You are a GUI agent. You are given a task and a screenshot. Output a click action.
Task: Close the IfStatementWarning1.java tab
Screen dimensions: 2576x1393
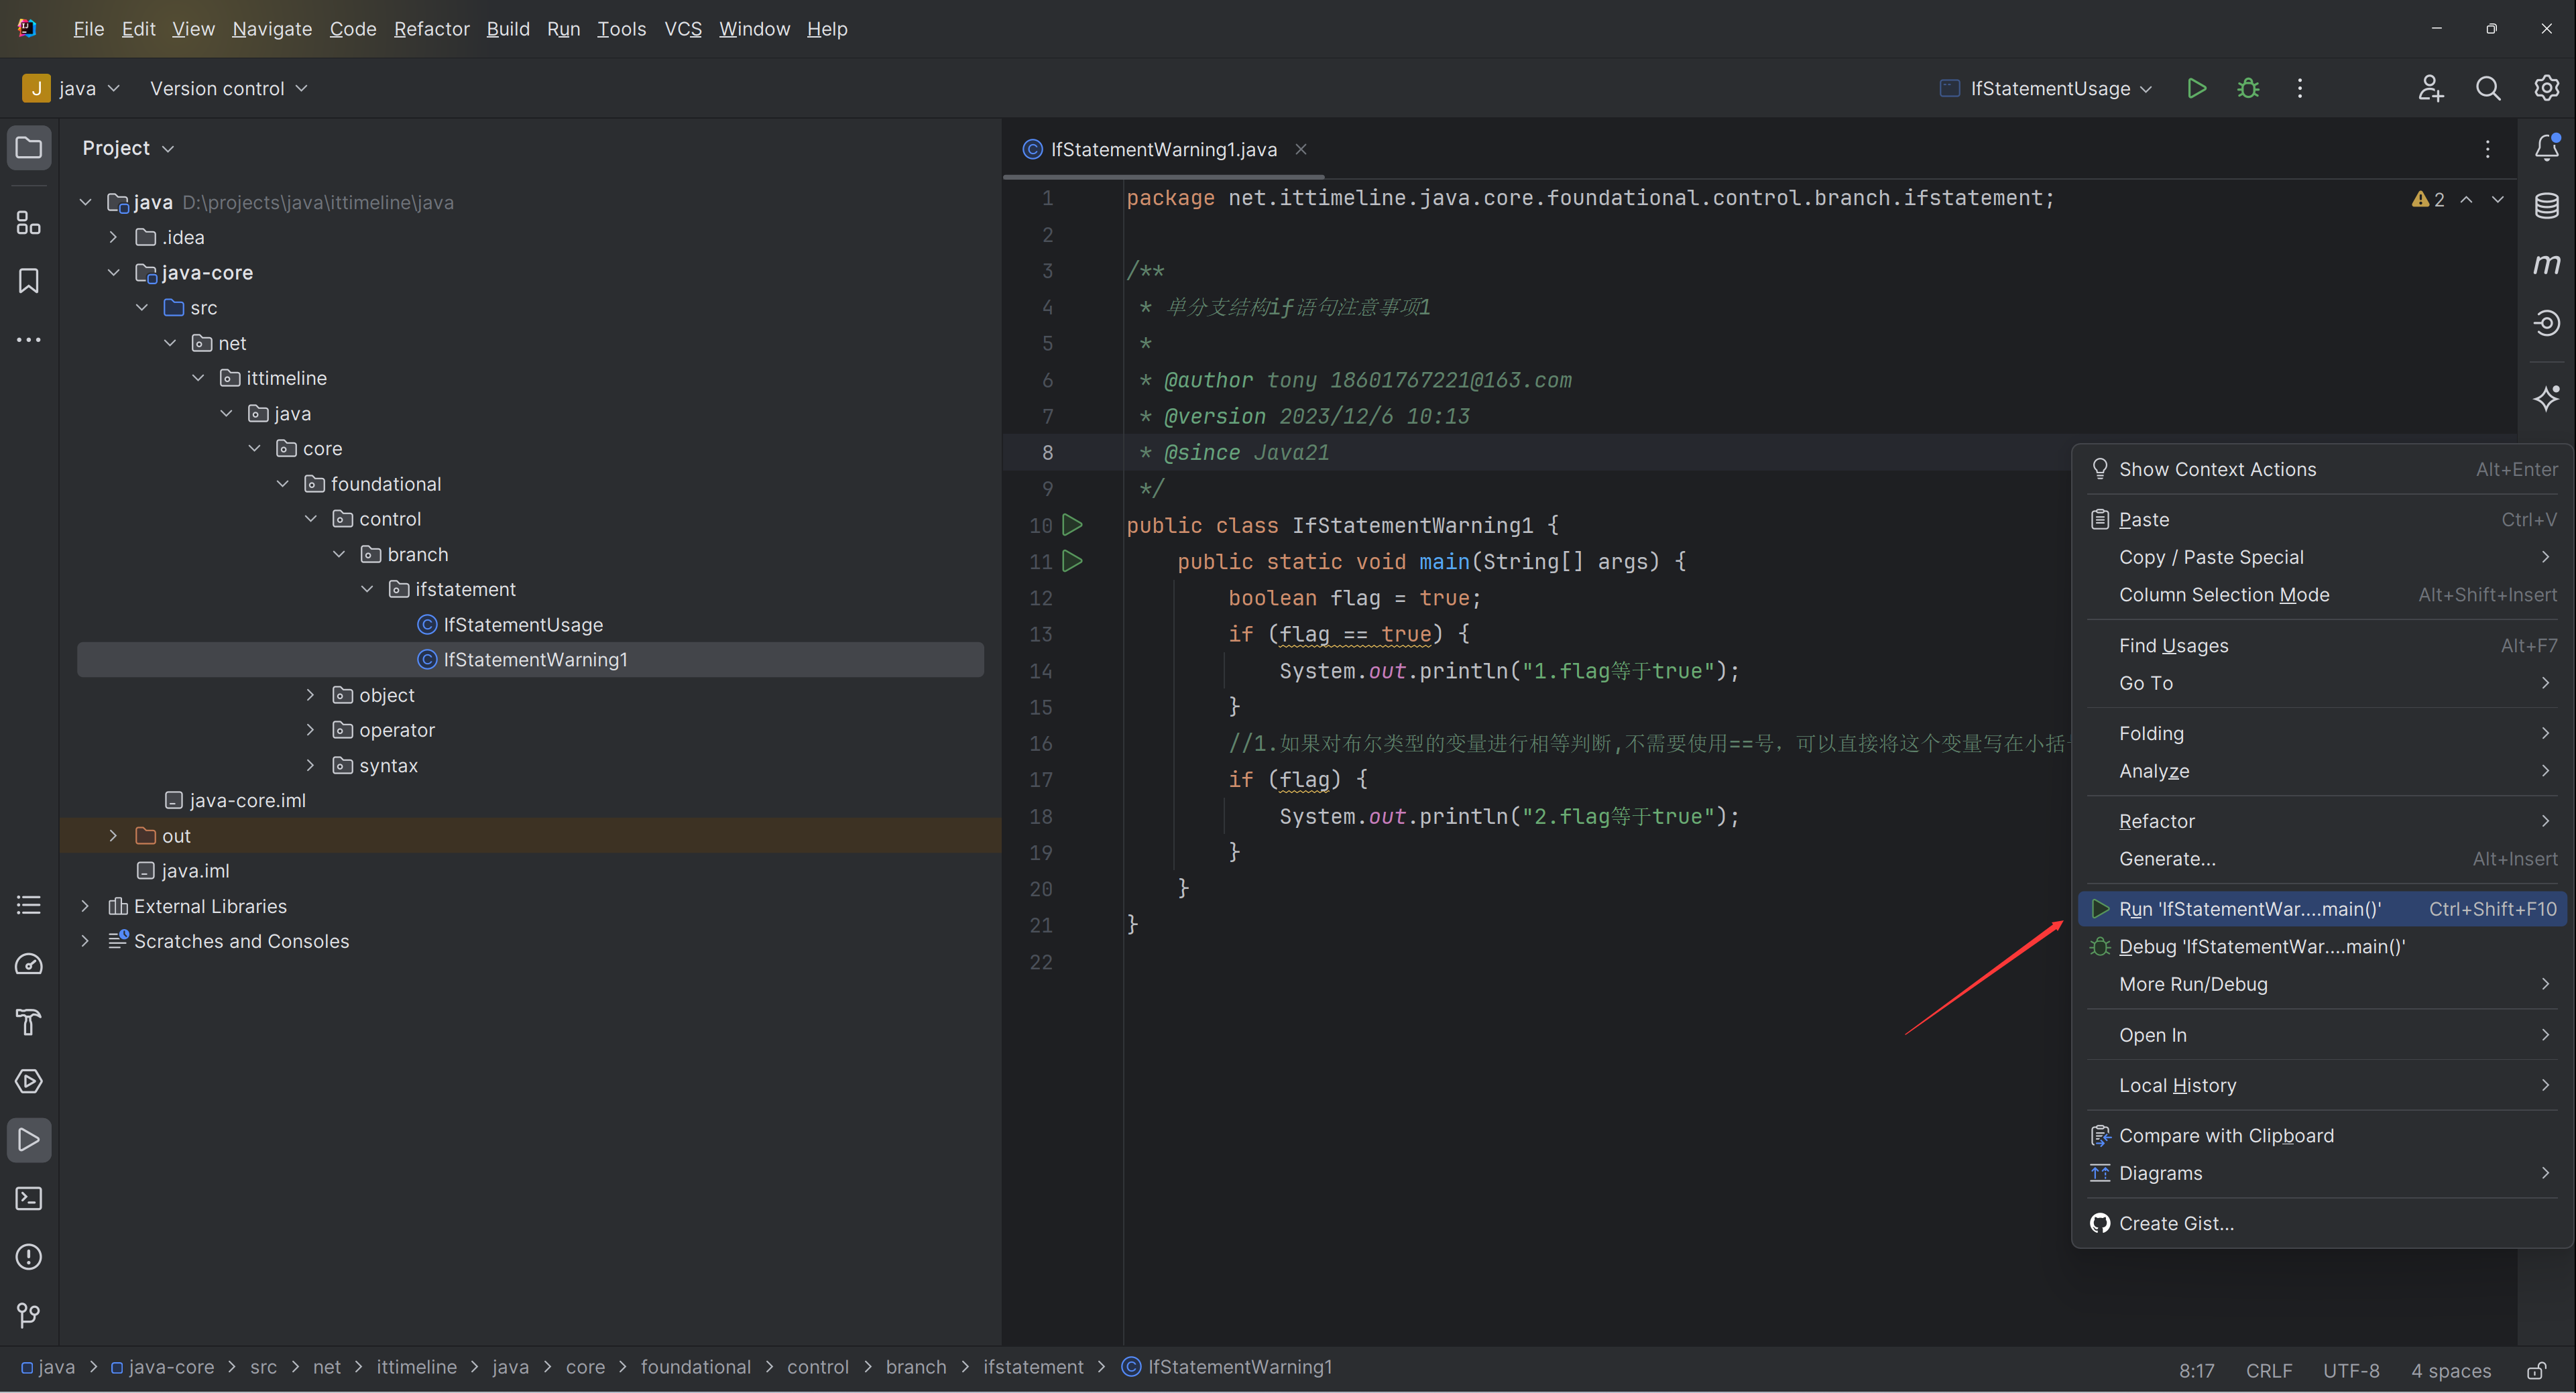[x=1301, y=149]
